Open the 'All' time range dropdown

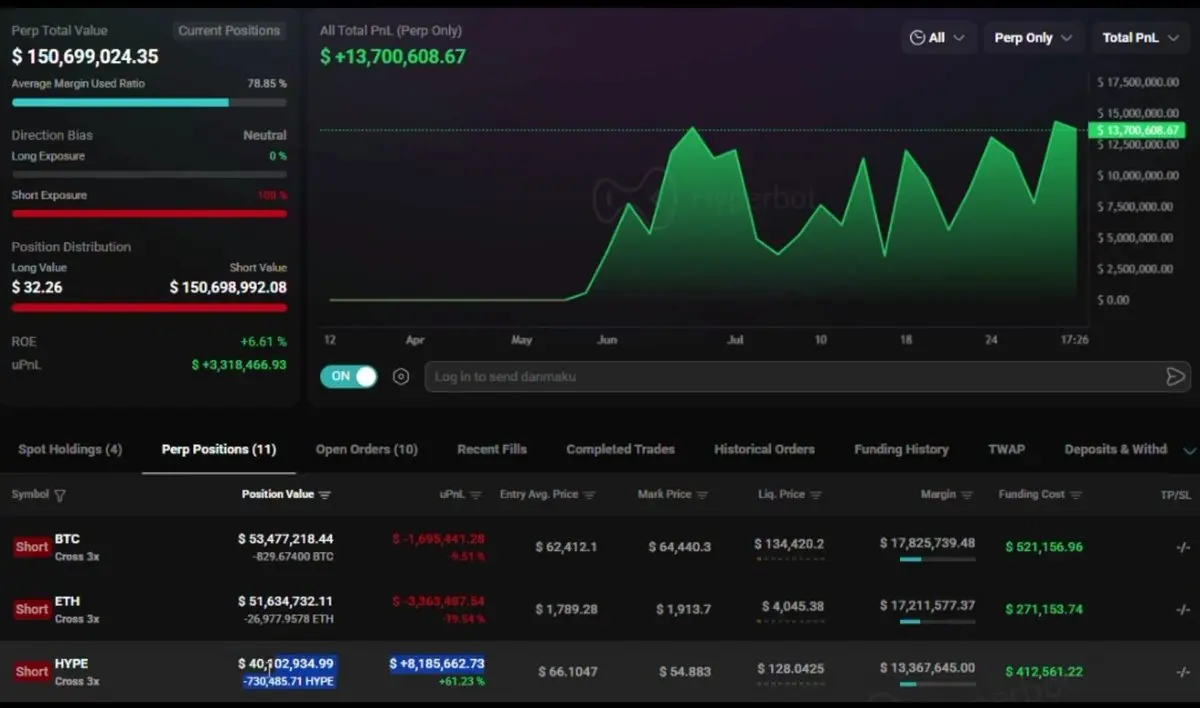tap(938, 38)
